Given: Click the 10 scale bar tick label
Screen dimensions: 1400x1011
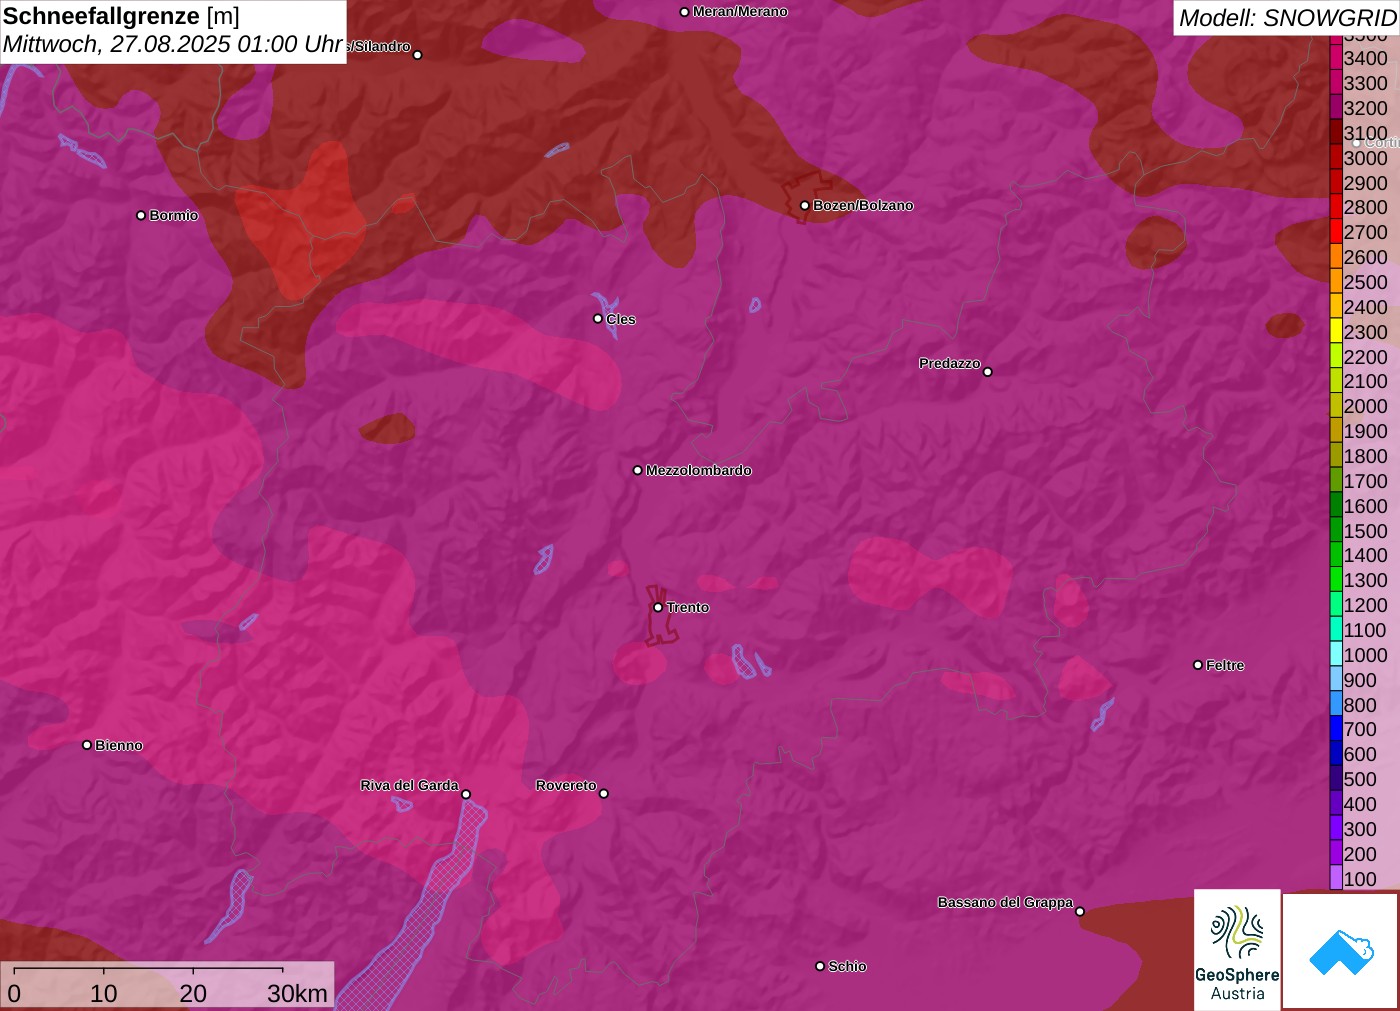Looking at the screenshot, I should 104,993.
